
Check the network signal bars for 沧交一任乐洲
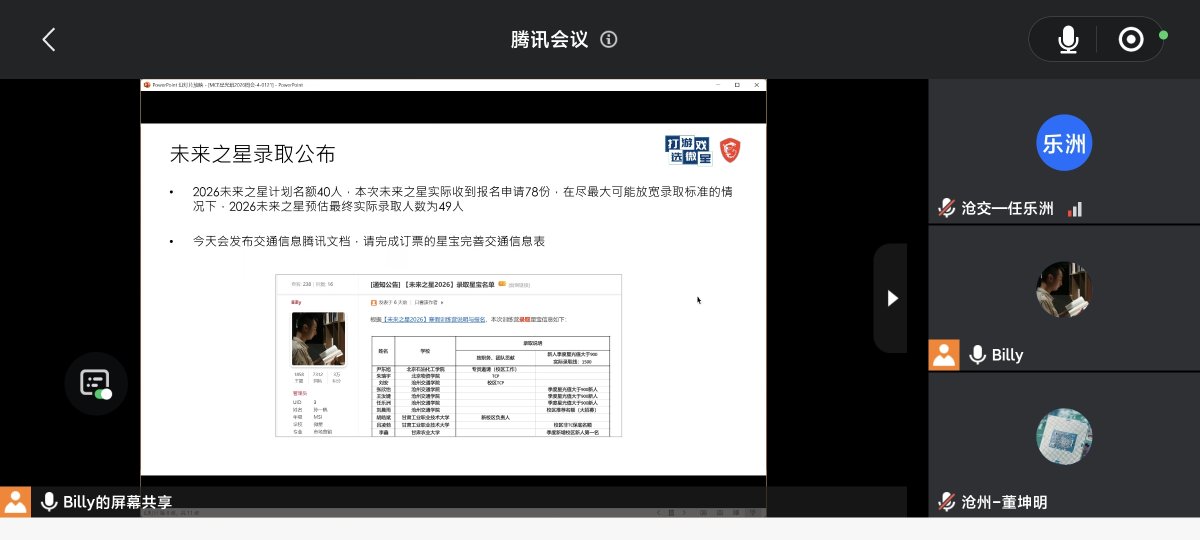click(1075, 209)
